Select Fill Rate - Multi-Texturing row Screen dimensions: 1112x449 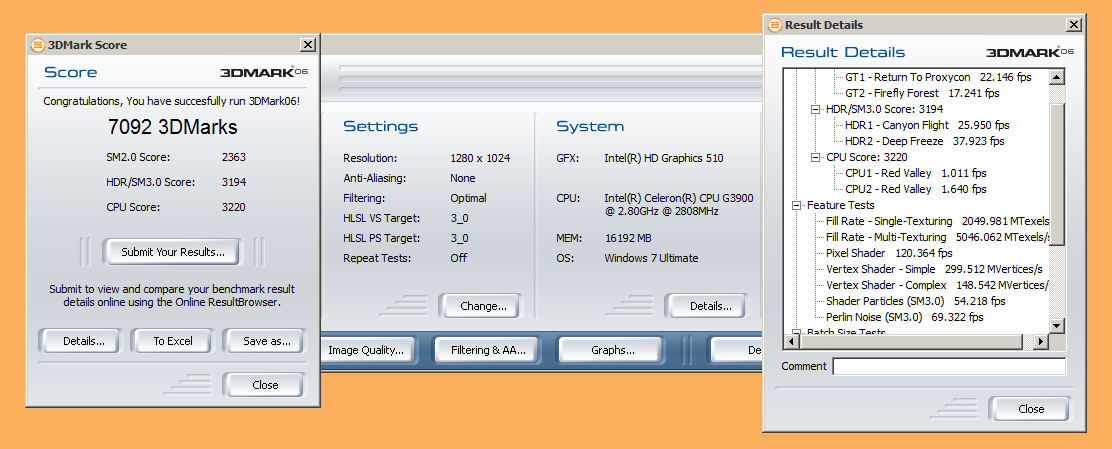[937, 237]
